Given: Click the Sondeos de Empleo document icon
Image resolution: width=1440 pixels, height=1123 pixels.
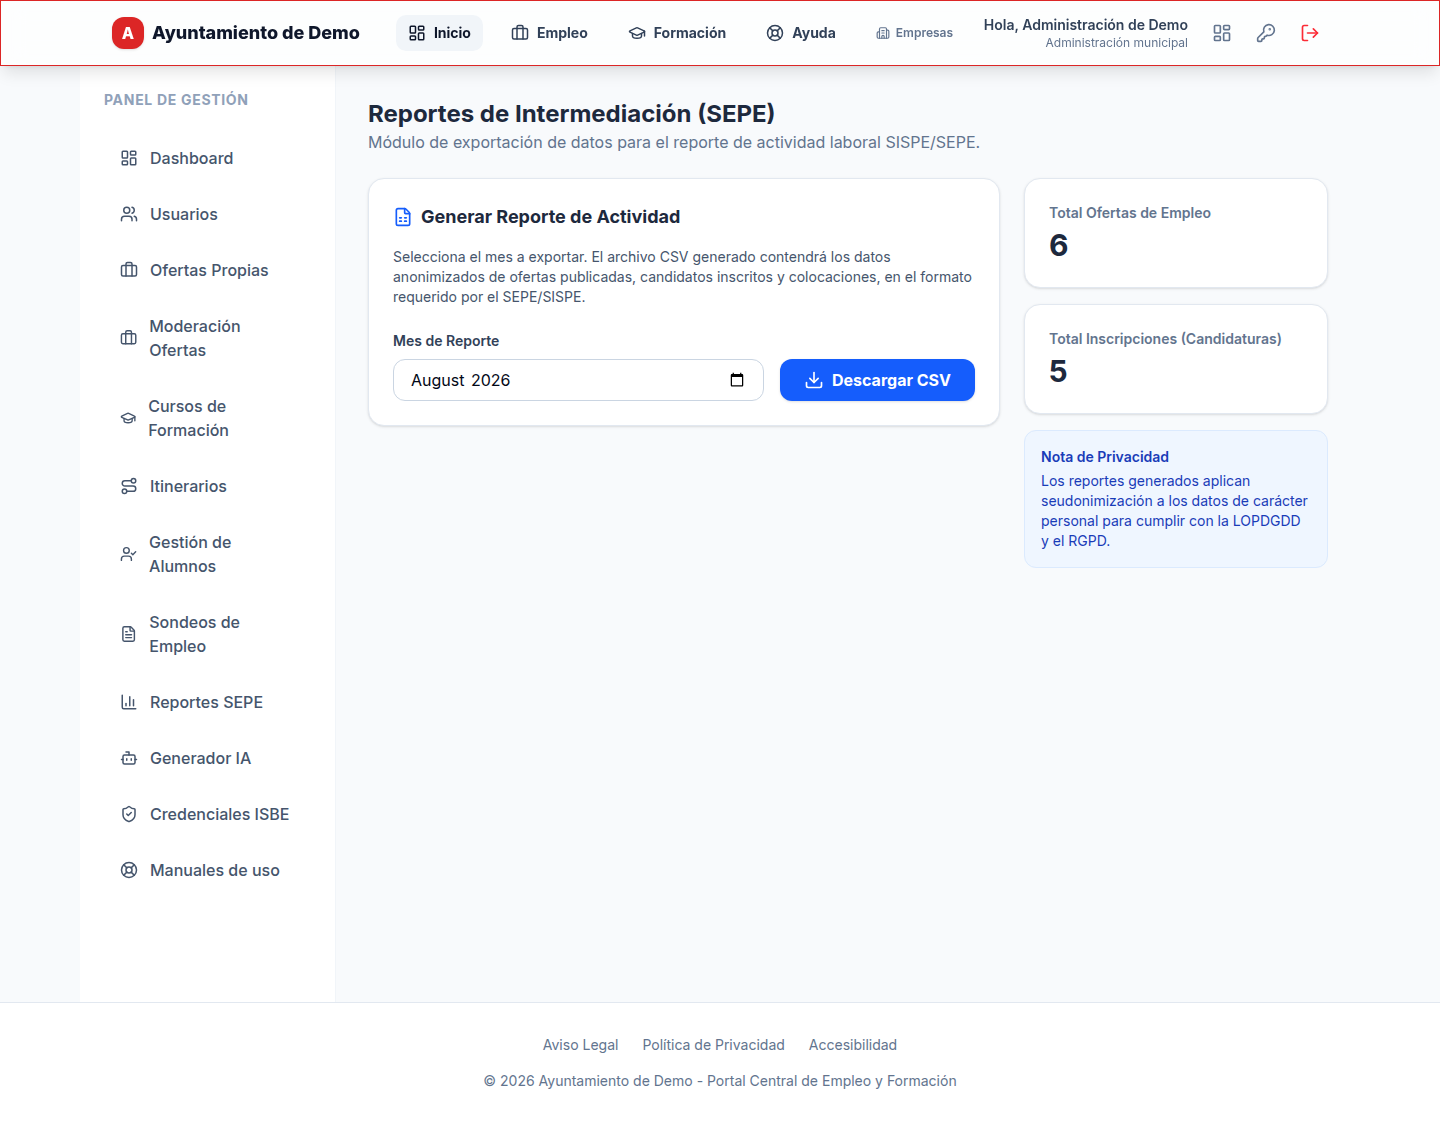Looking at the screenshot, I should coord(128,634).
